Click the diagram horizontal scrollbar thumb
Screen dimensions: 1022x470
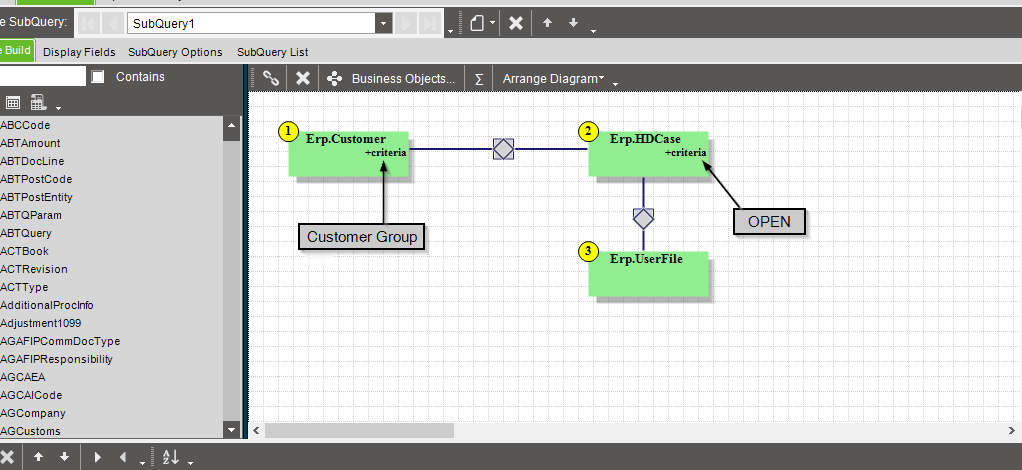(x=359, y=430)
